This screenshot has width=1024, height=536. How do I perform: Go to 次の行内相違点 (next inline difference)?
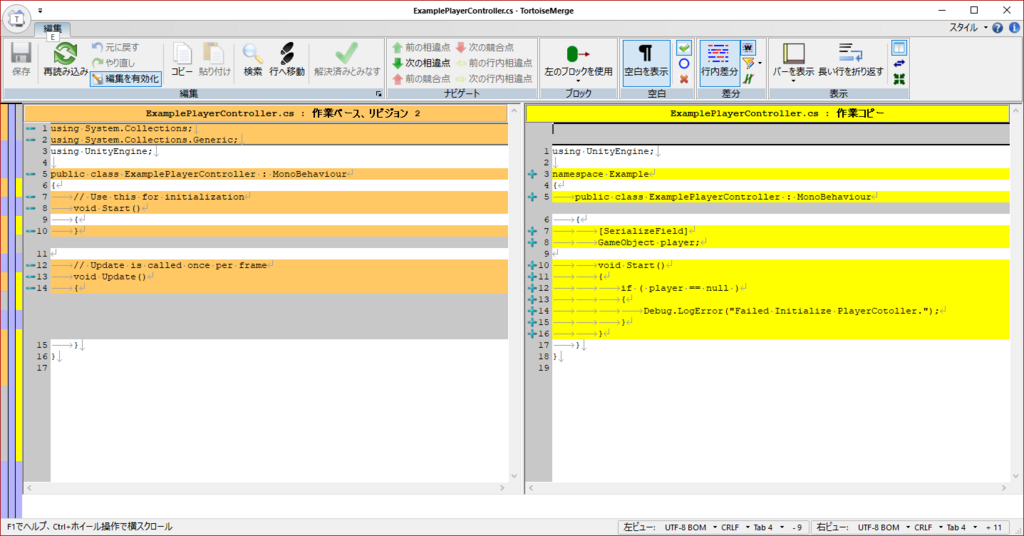[494, 78]
